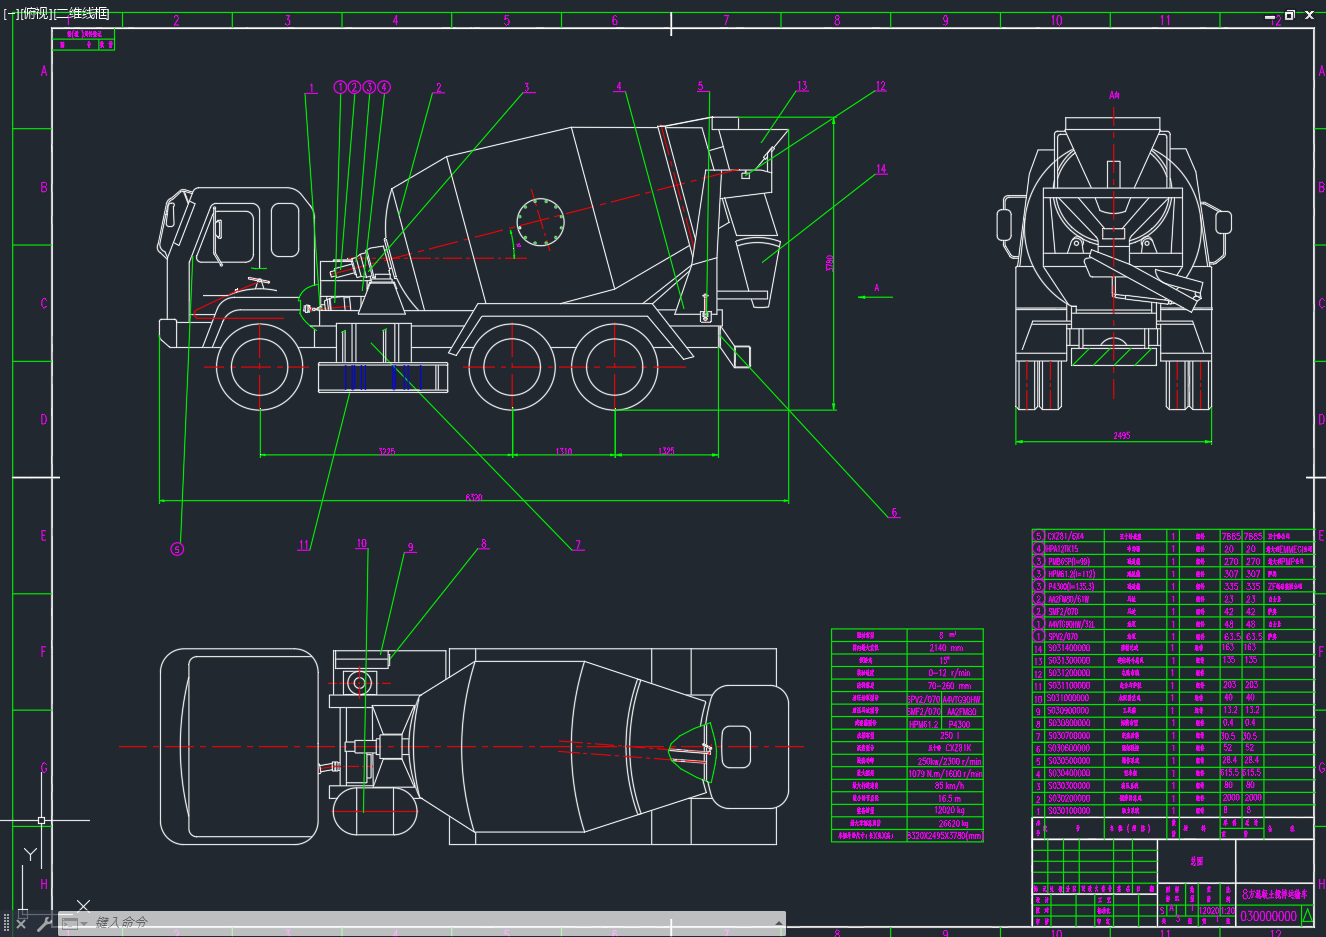Select the 6320 overall length dimension
Viewport: 1326px width, 937px height.
click(x=474, y=497)
